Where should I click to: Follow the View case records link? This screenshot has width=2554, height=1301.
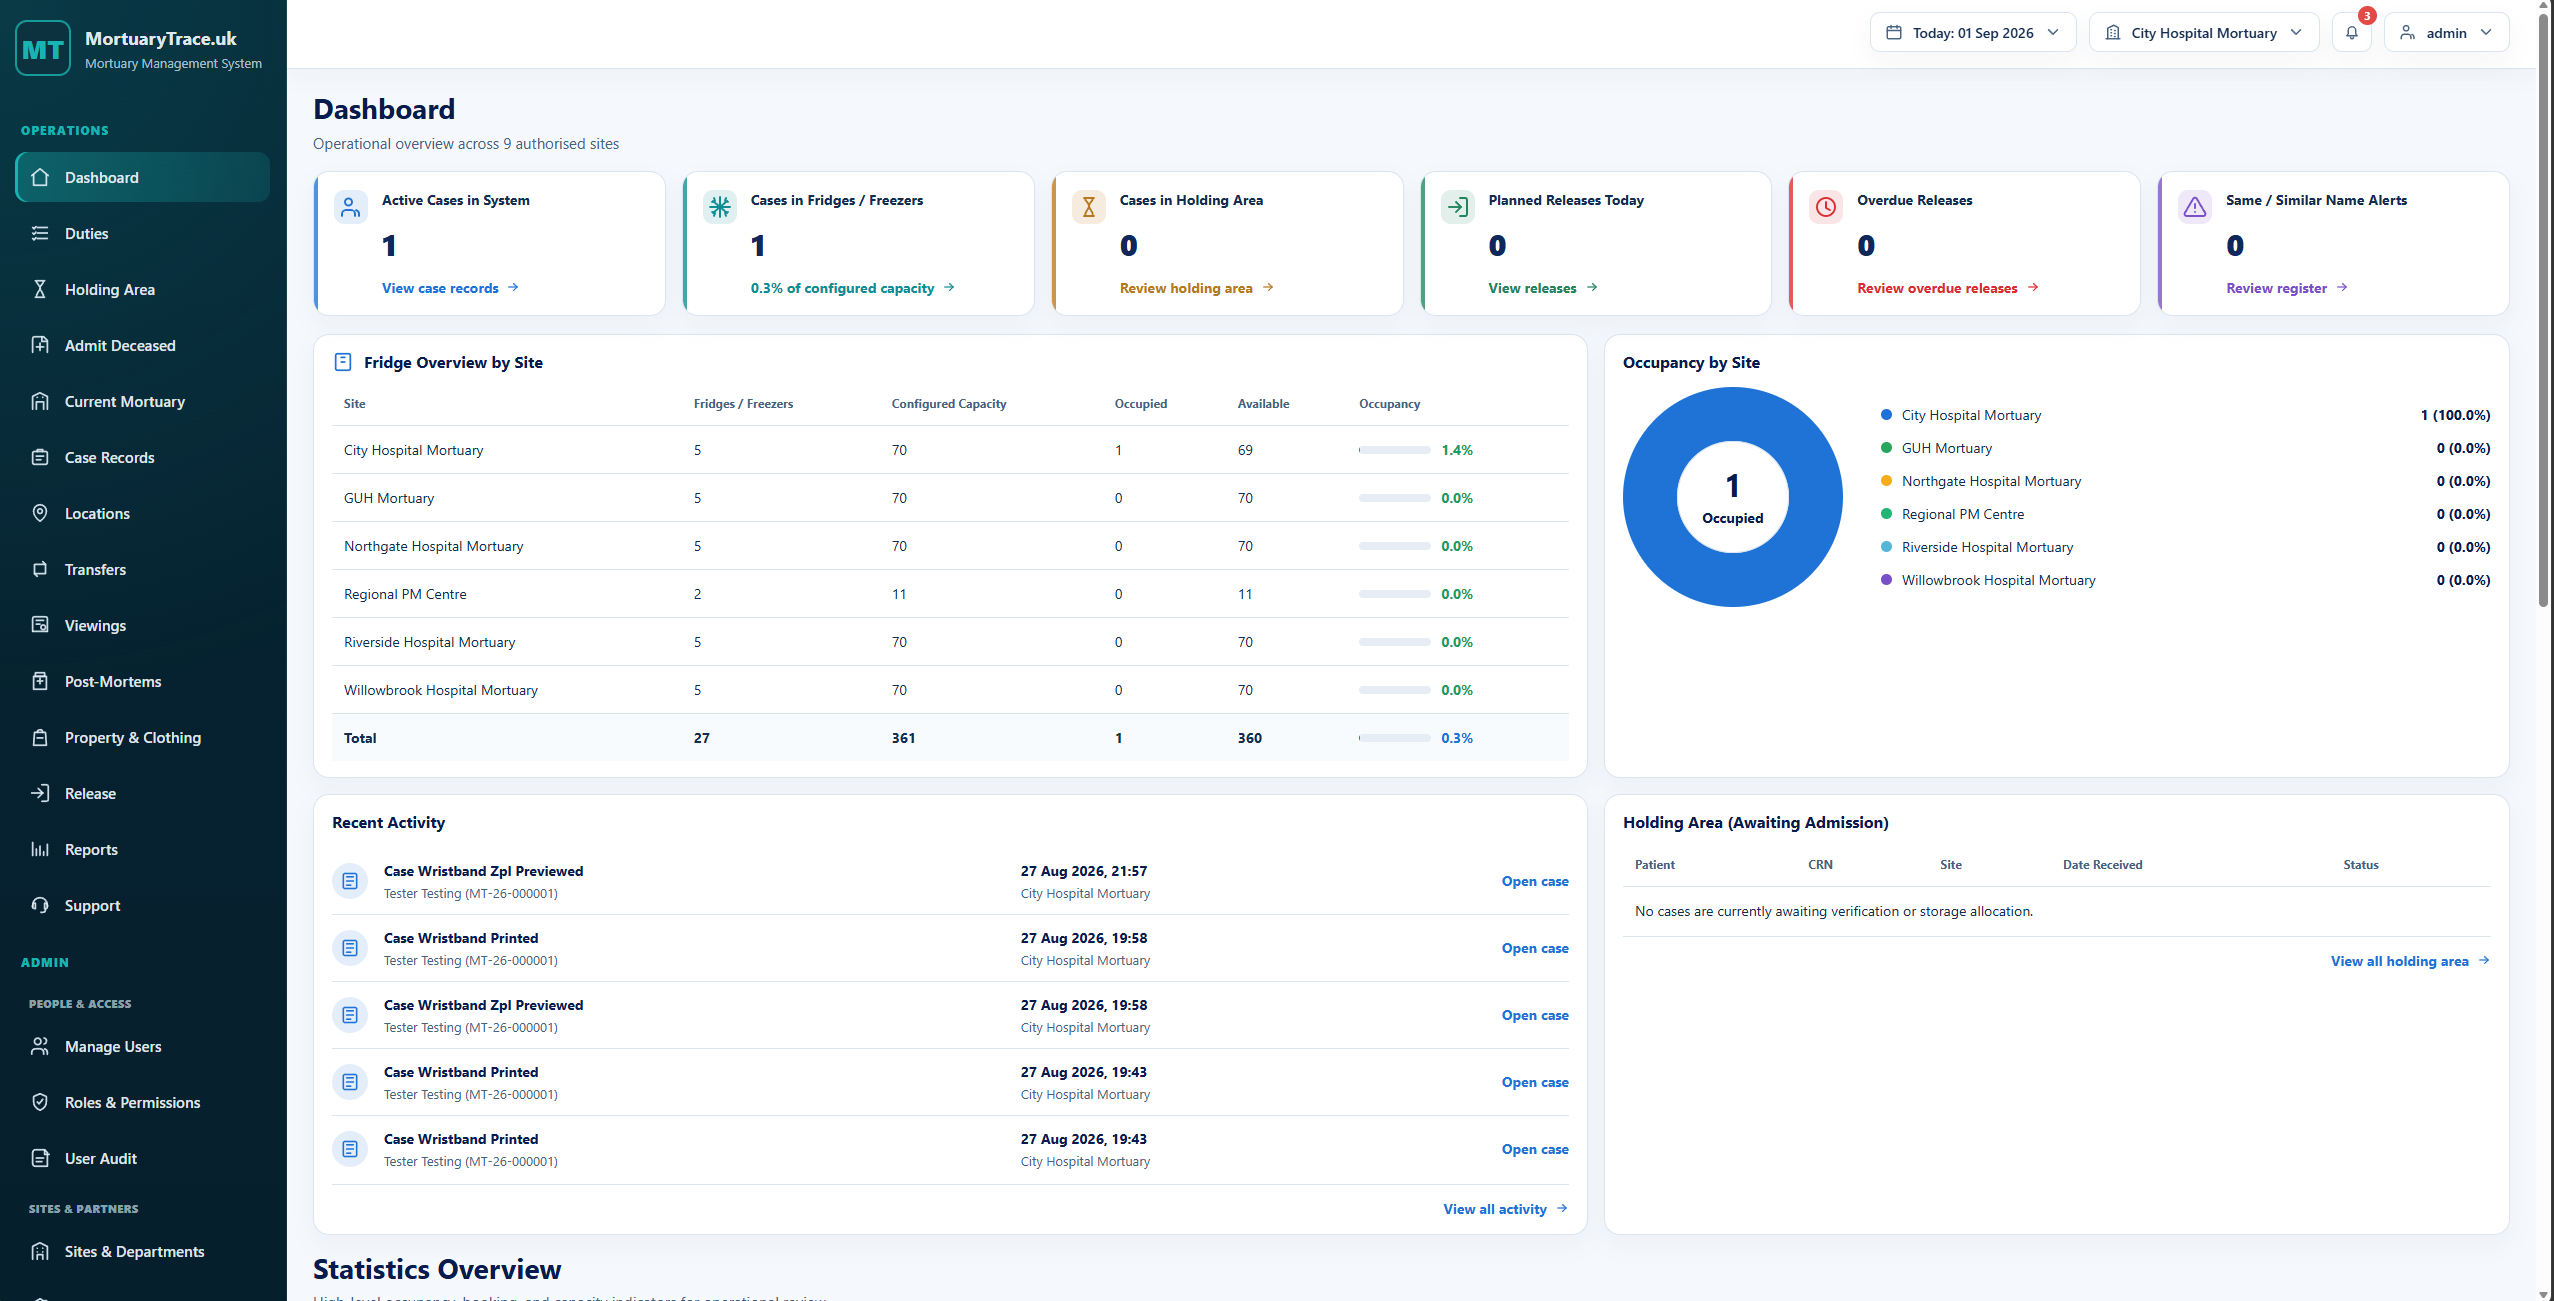coord(450,288)
